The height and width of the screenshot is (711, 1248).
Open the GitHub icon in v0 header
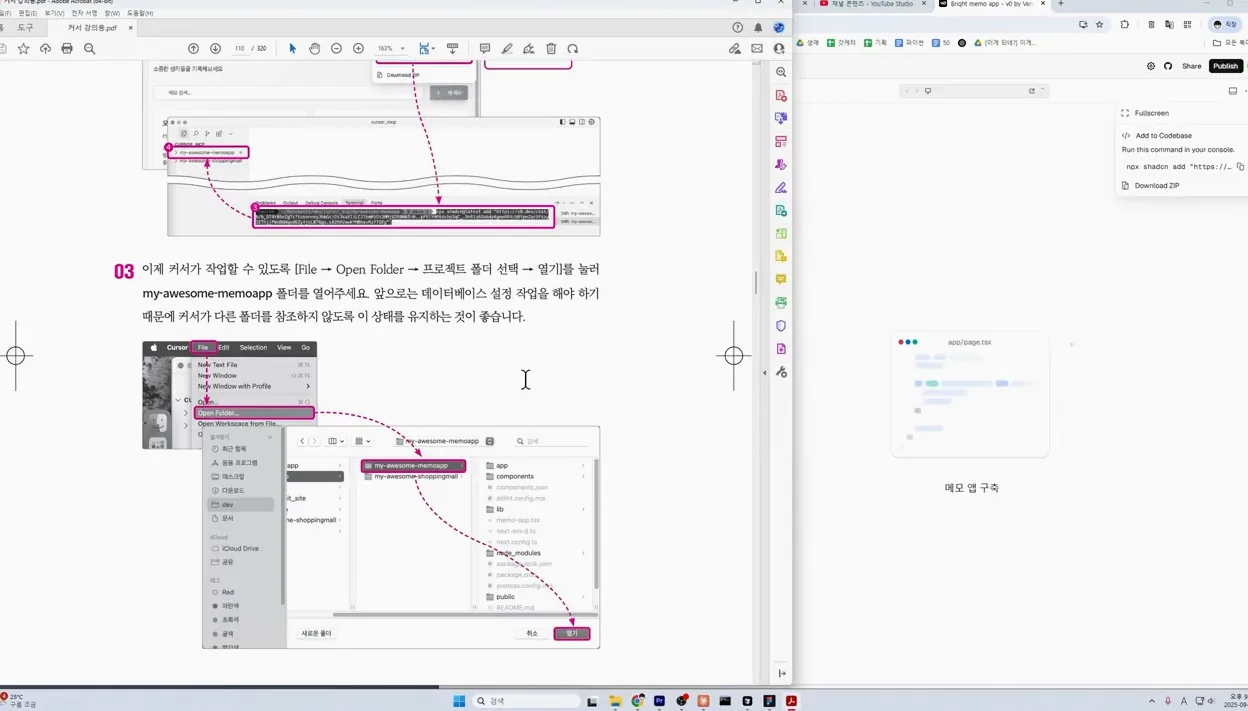1168,66
